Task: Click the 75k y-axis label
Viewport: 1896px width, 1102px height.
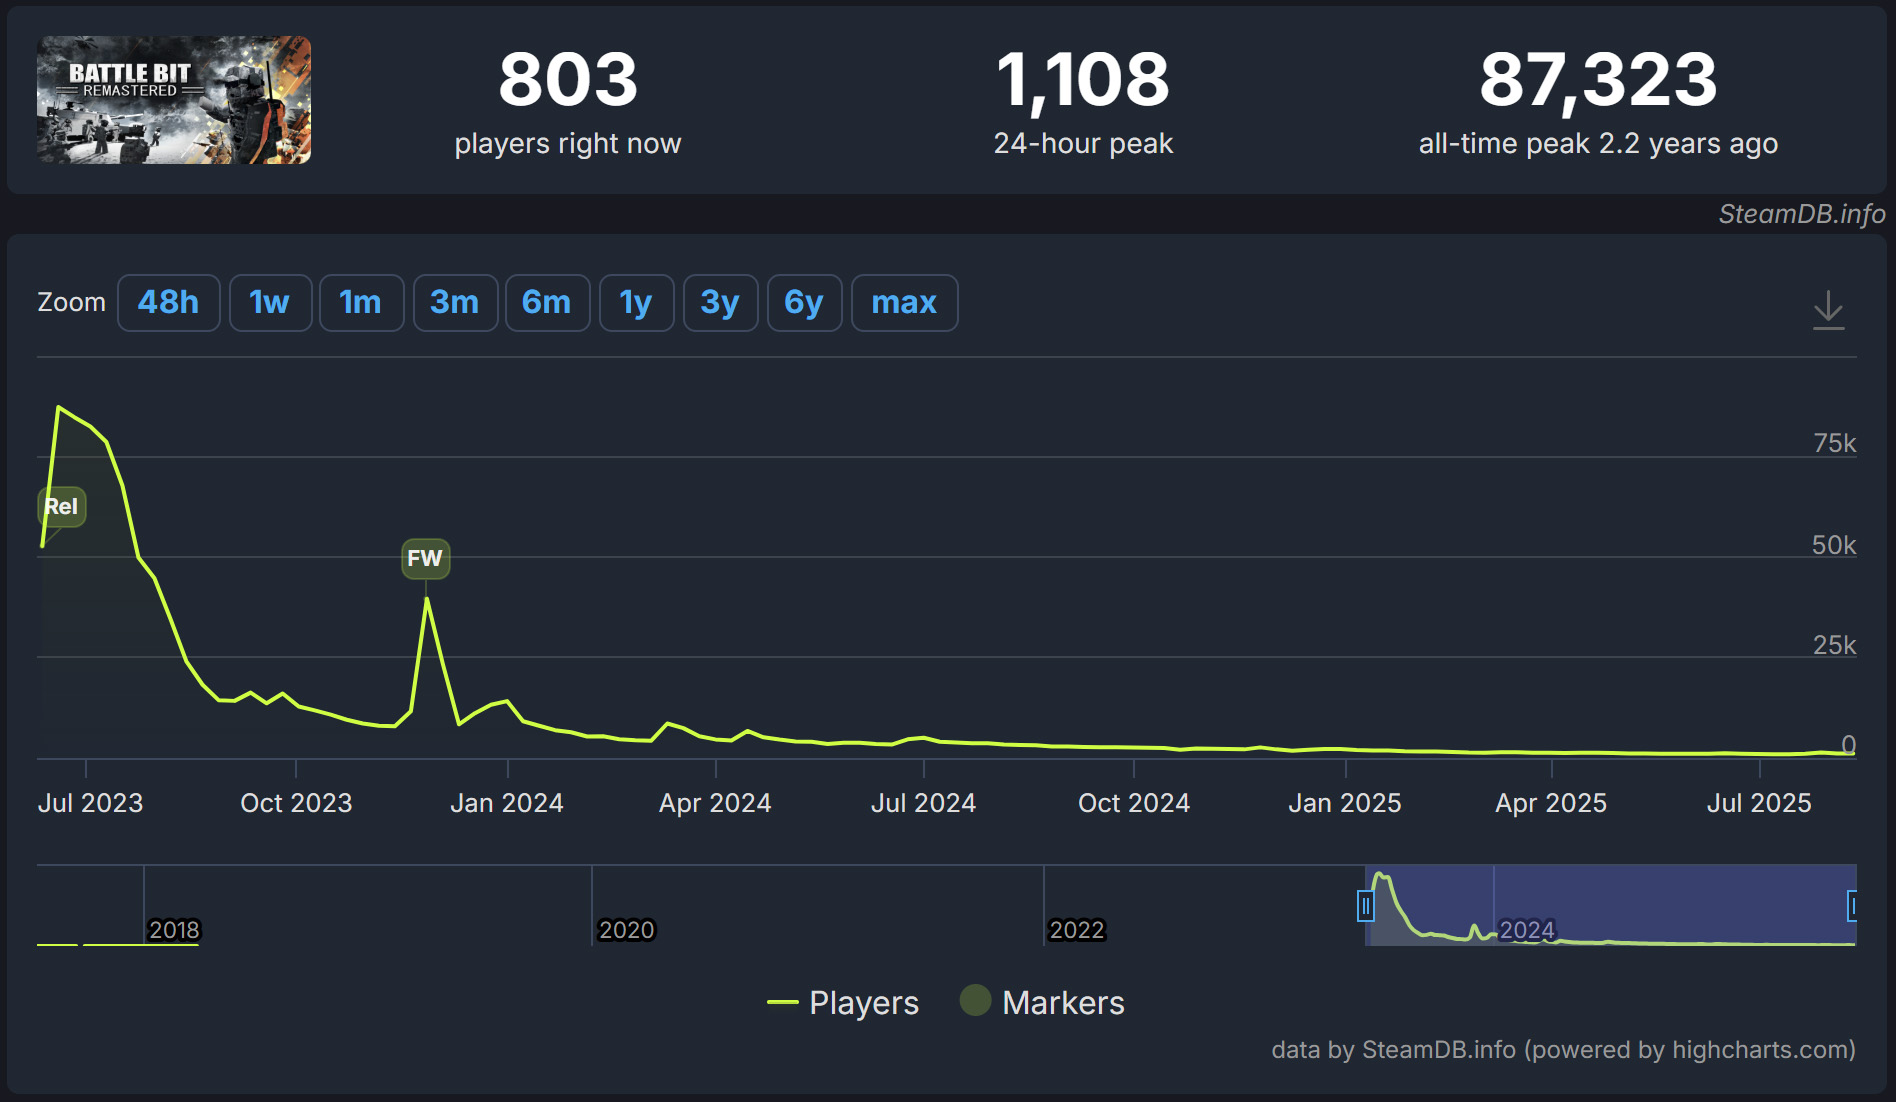Action: [x=1834, y=443]
